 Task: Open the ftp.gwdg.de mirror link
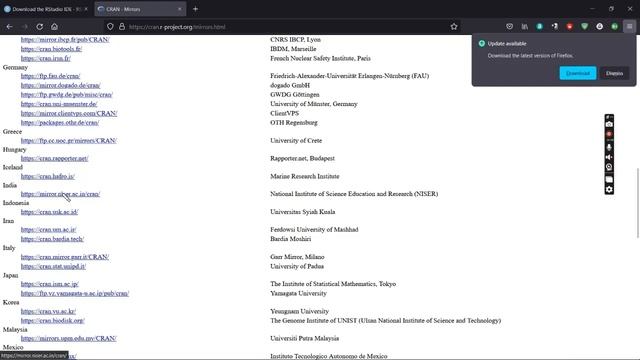pyautogui.click(x=67, y=95)
